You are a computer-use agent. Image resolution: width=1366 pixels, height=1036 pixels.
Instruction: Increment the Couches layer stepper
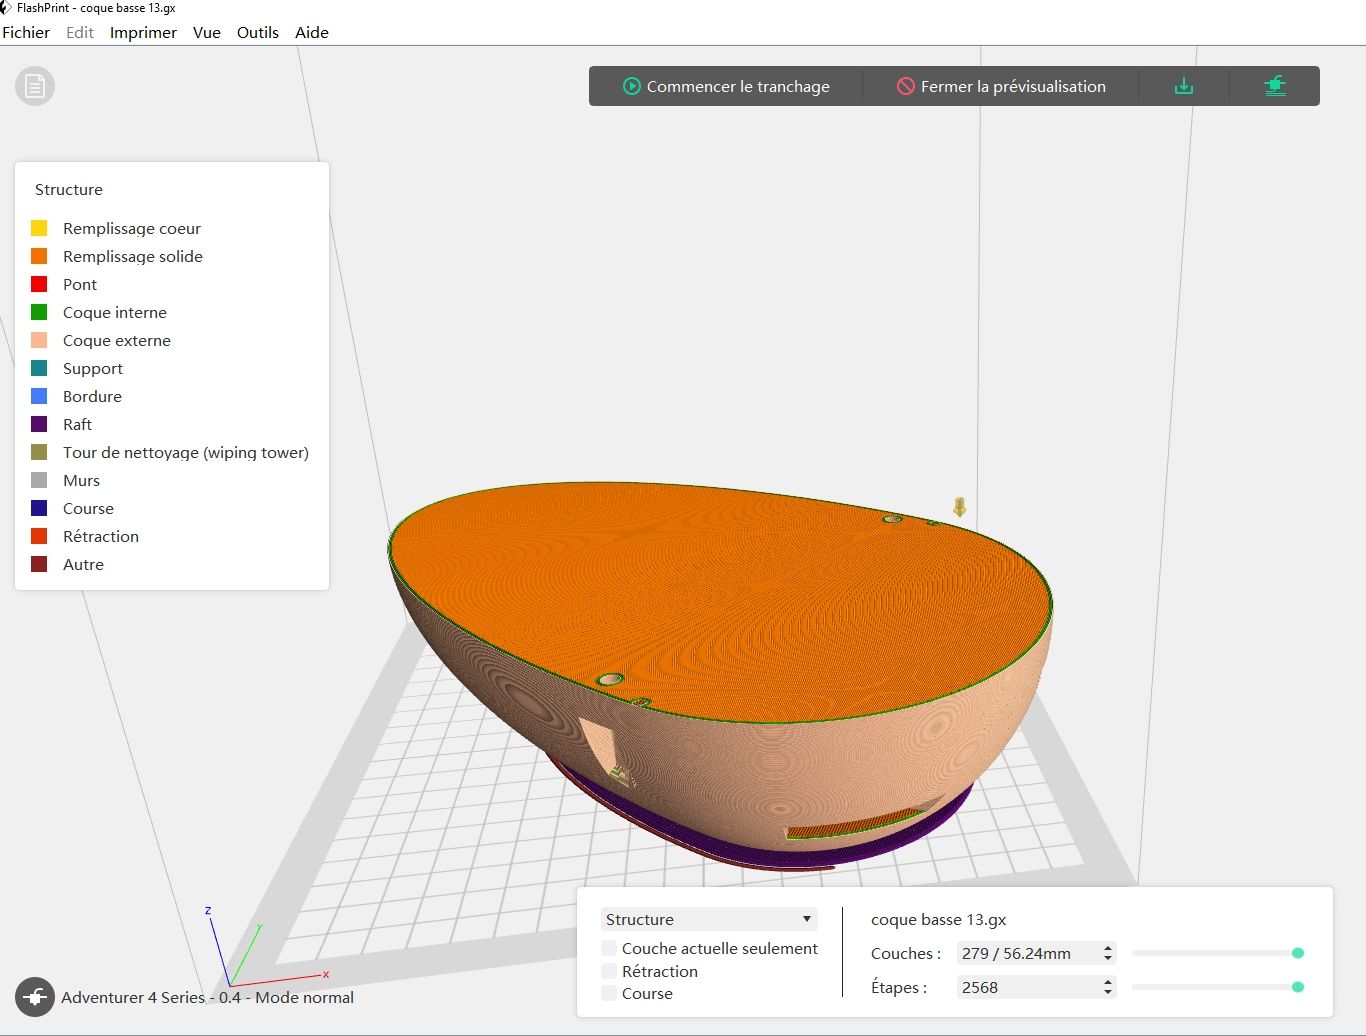1108,948
